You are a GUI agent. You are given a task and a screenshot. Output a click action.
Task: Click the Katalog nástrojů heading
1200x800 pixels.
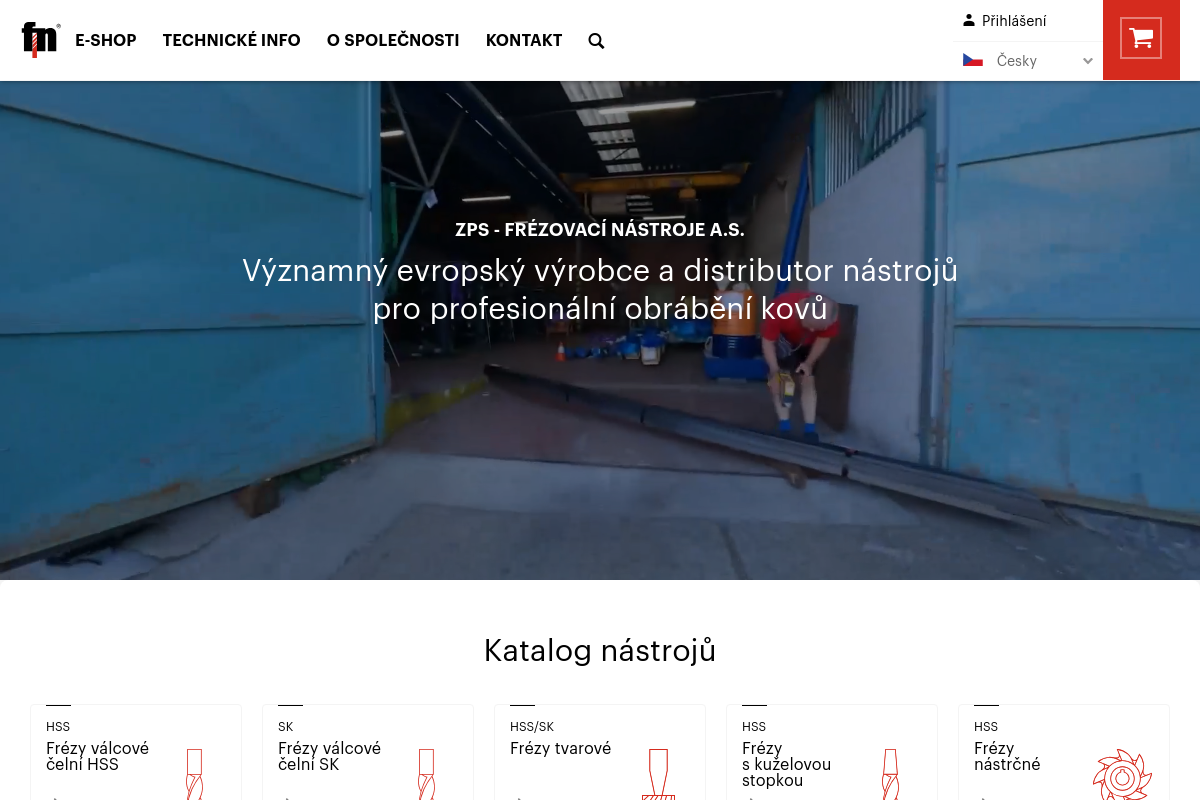click(600, 650)
